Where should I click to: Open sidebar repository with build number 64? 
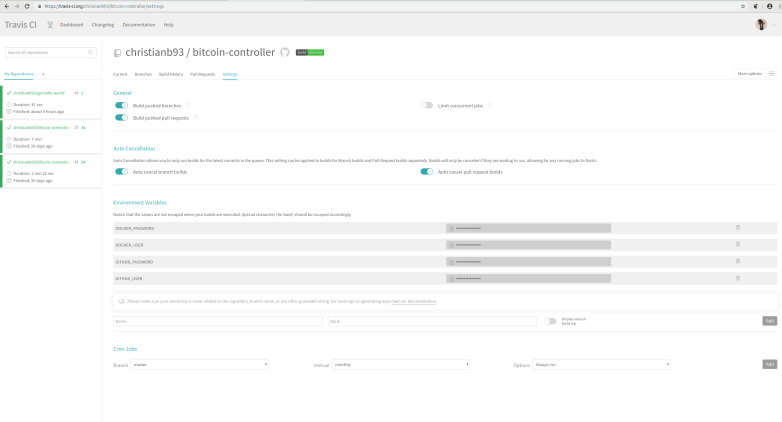click(x=41, y=162)
